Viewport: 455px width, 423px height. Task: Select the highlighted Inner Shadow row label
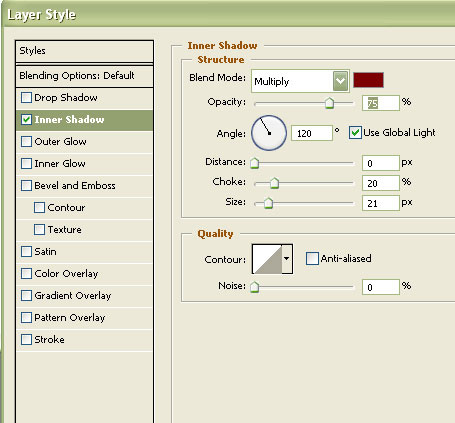(x=69, y=120)
